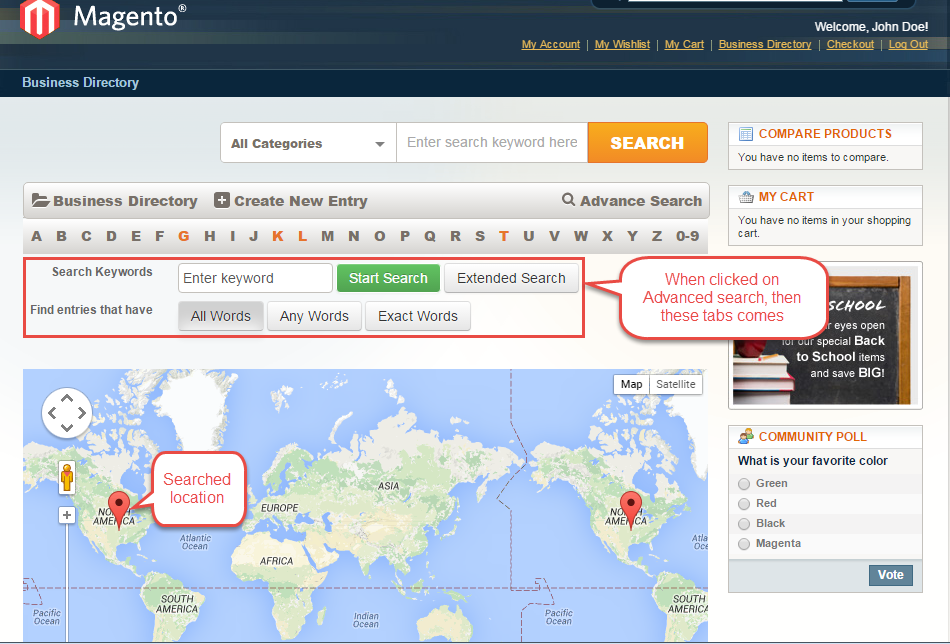The height and width of the screenshot is (644, 950).
Task: Filter directory by letter L
Action: (x=302, y=236)
